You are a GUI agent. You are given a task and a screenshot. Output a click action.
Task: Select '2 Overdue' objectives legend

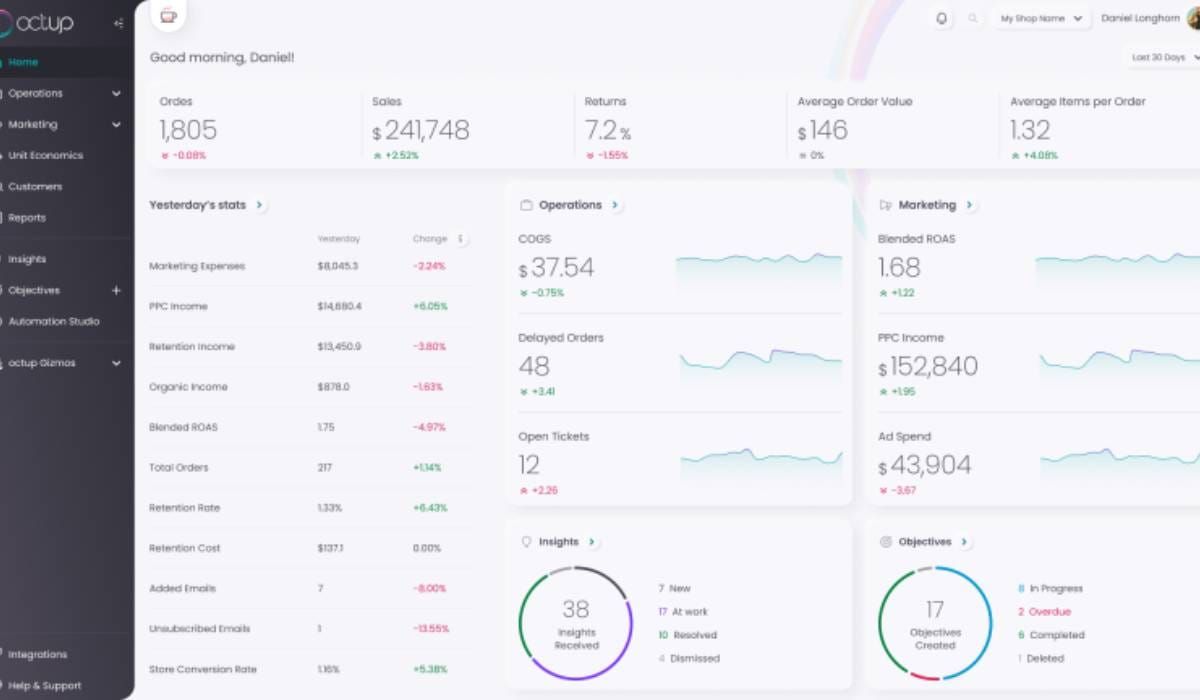click(x=1044, y=612)
